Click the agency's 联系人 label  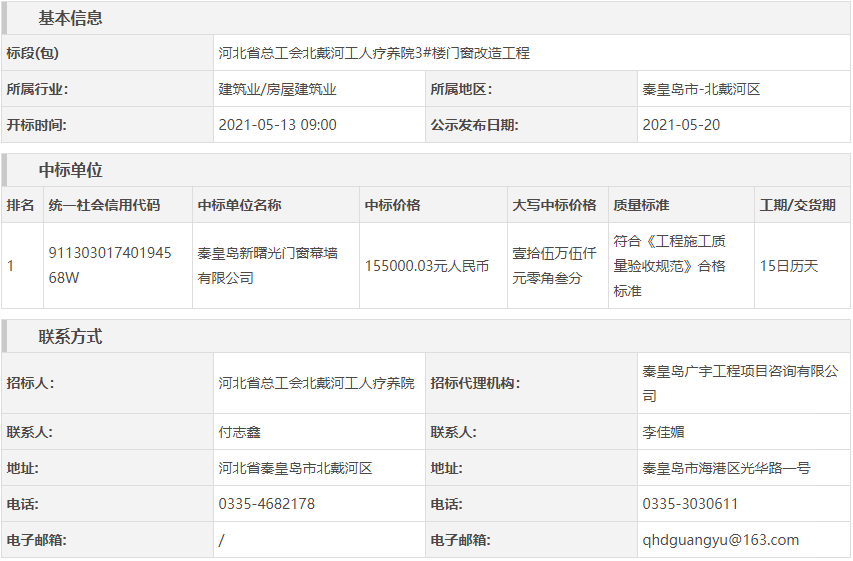coord(453,433)
